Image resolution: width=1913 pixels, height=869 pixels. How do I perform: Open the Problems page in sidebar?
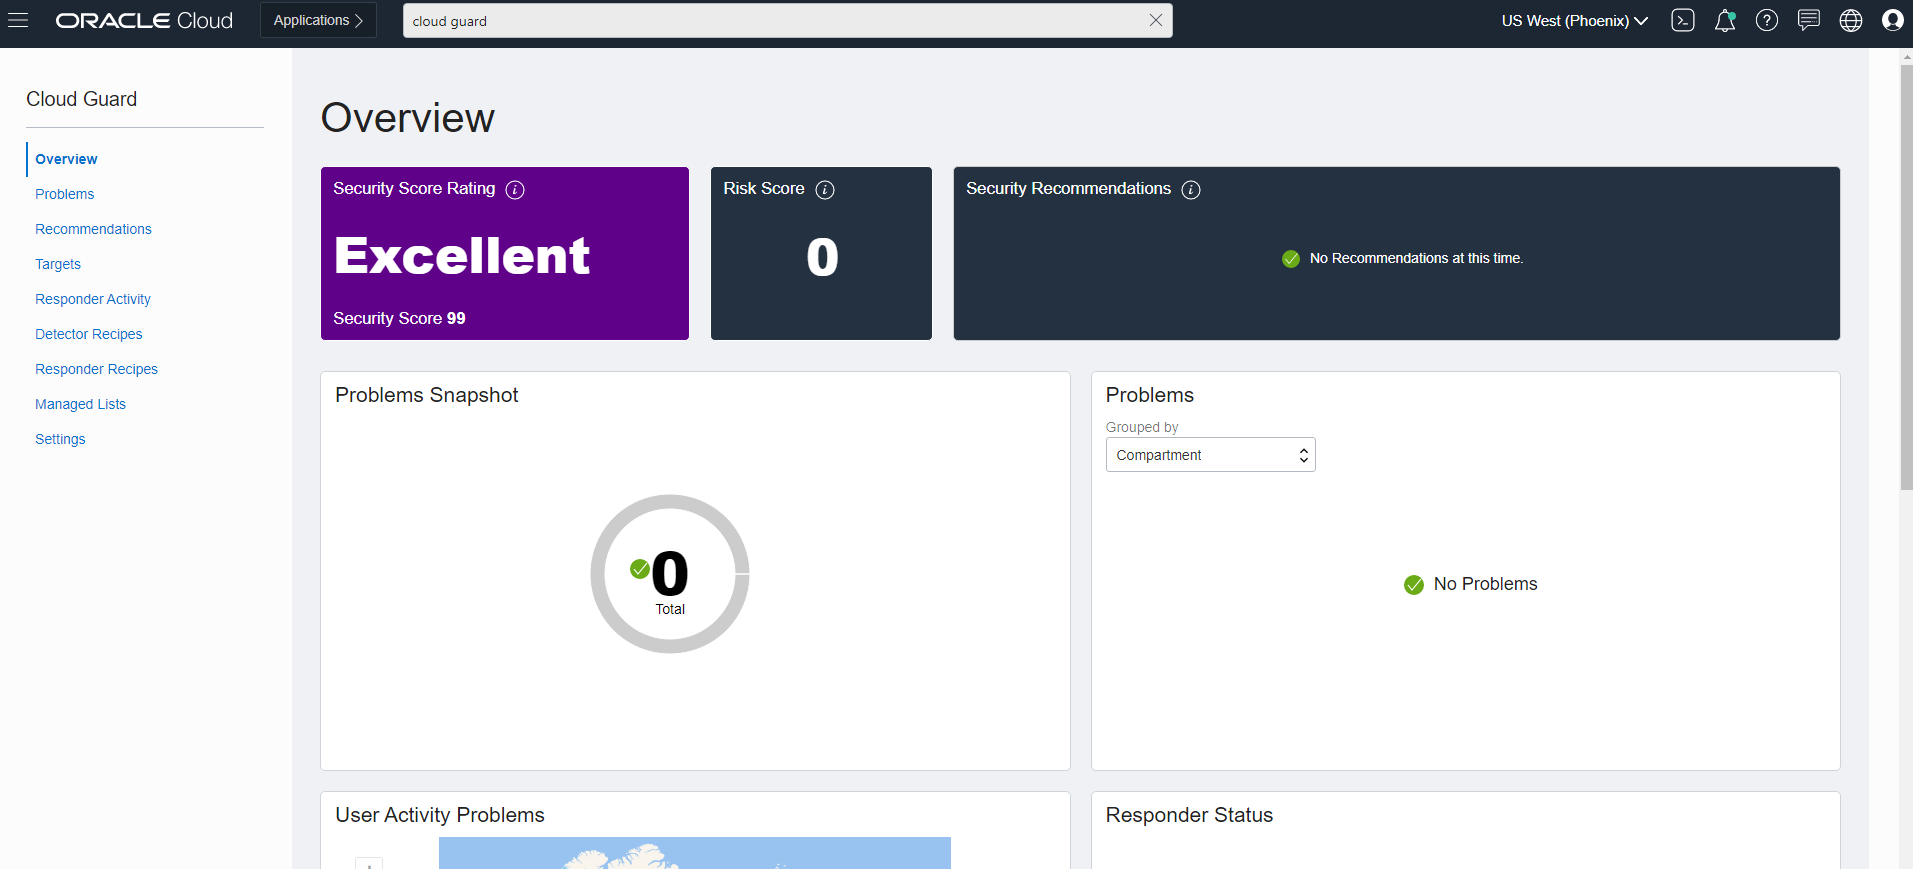(65, 194)
